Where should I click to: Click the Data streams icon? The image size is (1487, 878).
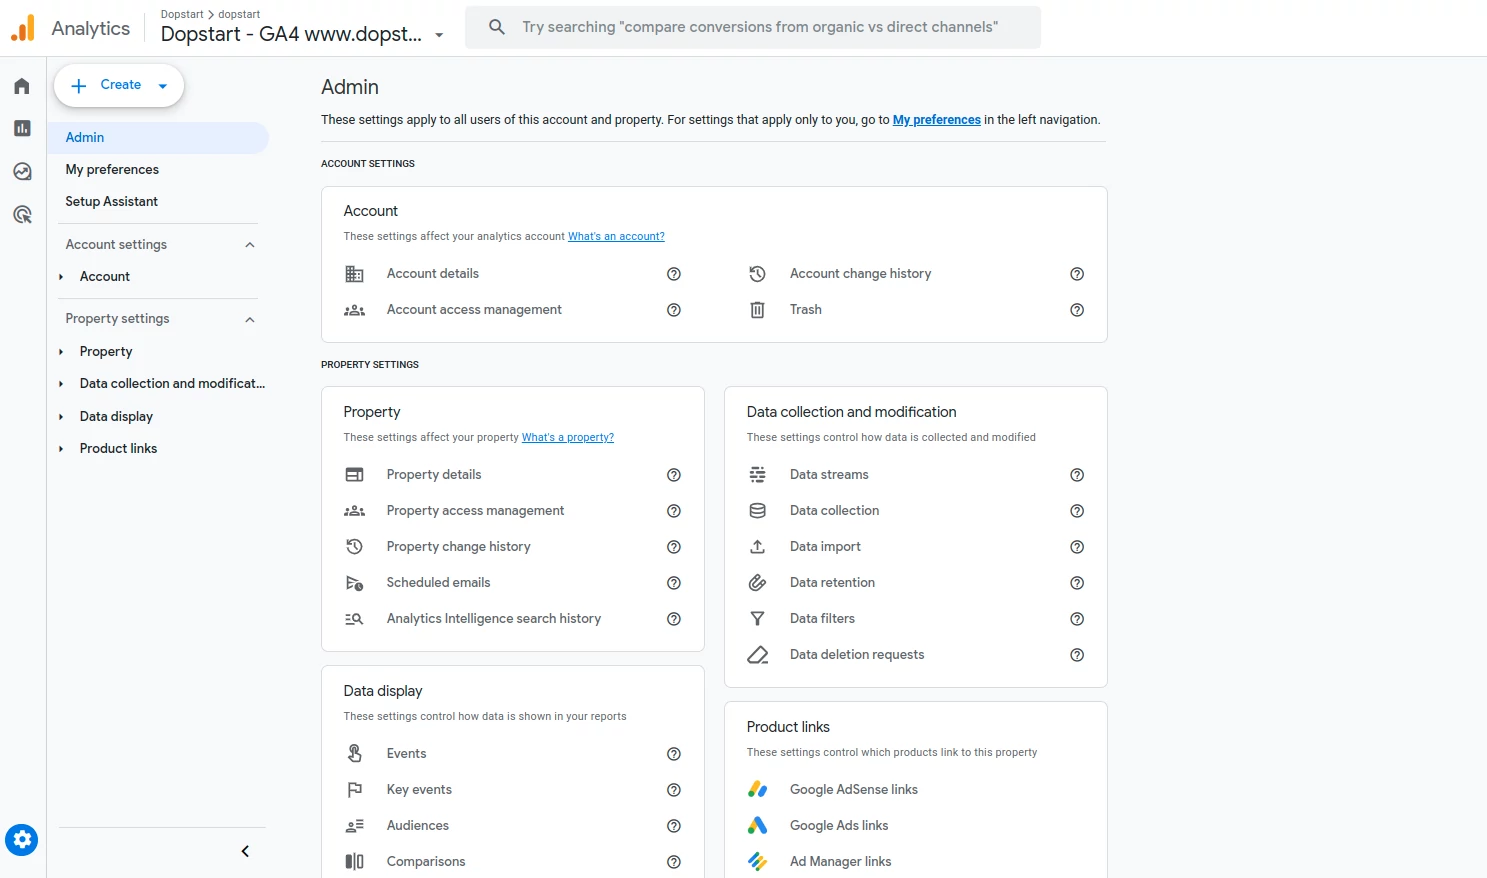click(758, 475)
